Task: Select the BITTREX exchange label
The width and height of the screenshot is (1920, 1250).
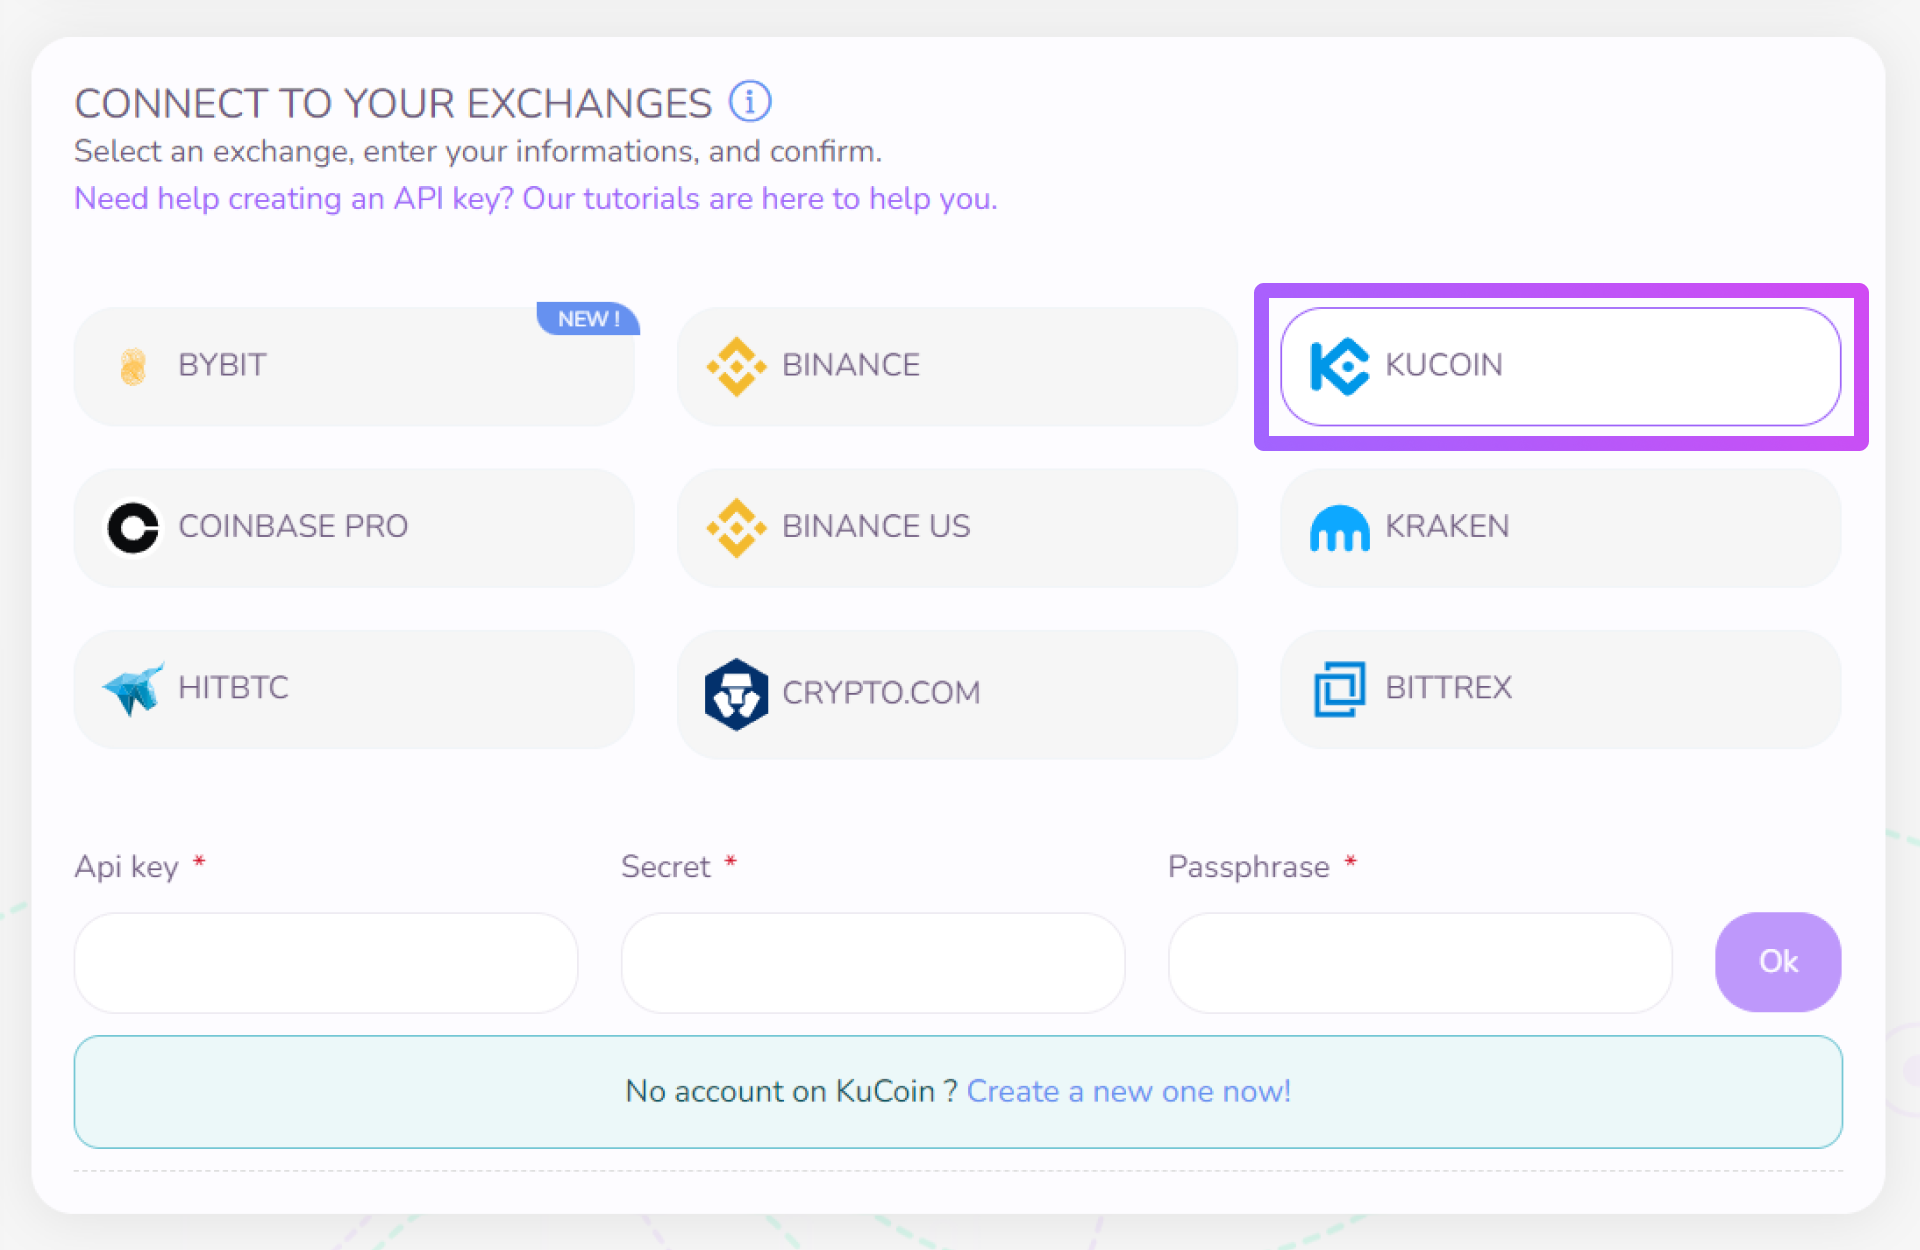Action: point(1448,687)
